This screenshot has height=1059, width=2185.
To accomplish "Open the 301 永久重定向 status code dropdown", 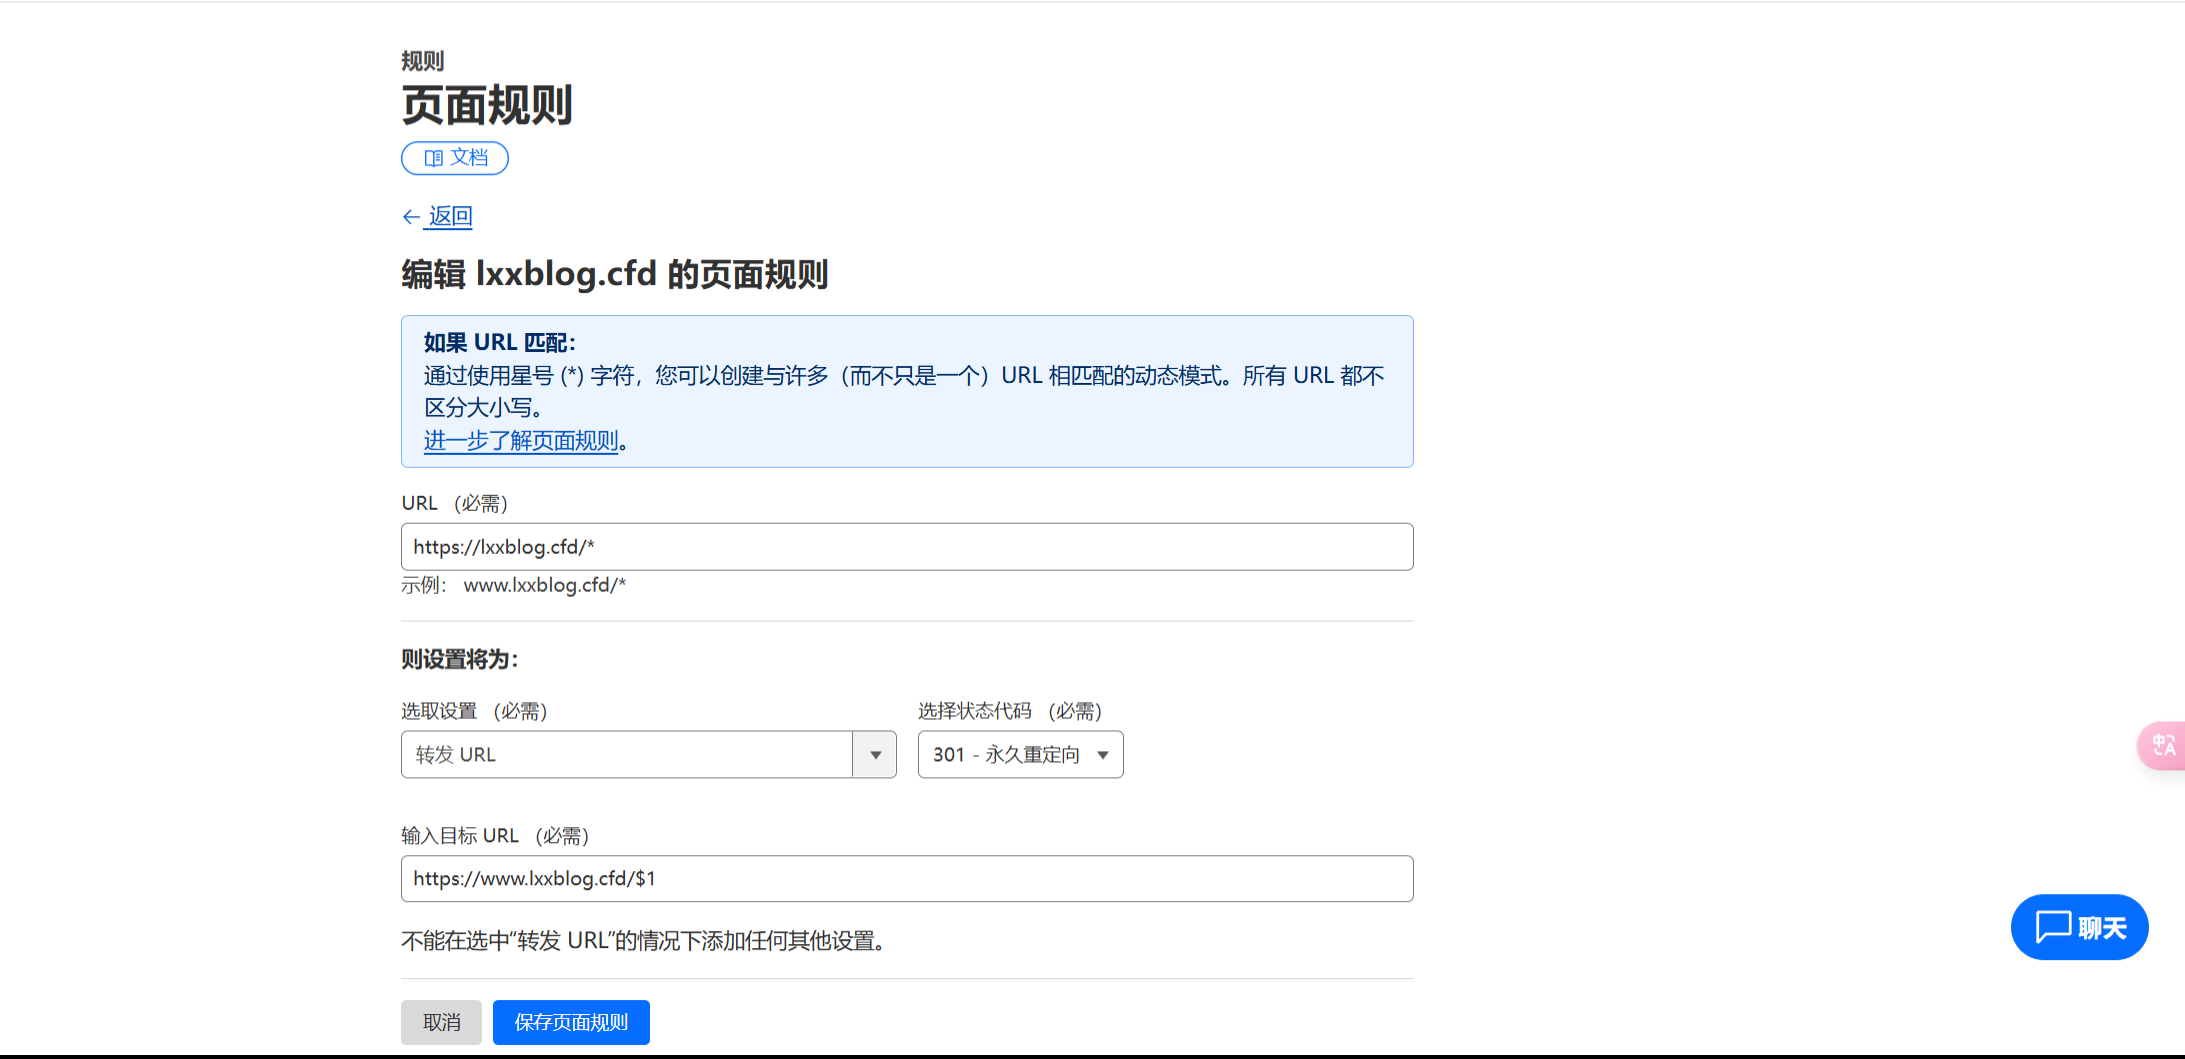I will click(x=1020, y=754).
